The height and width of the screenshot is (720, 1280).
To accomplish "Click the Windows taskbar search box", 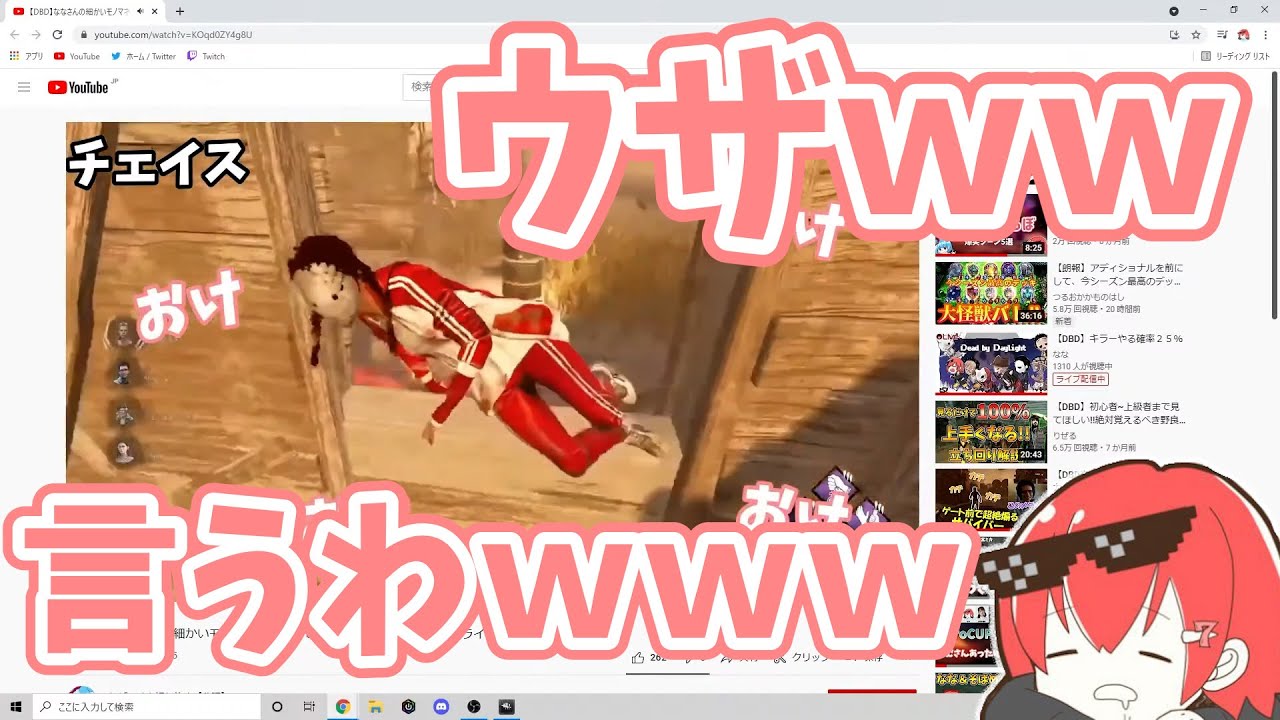I will click(x=147, y=707).
